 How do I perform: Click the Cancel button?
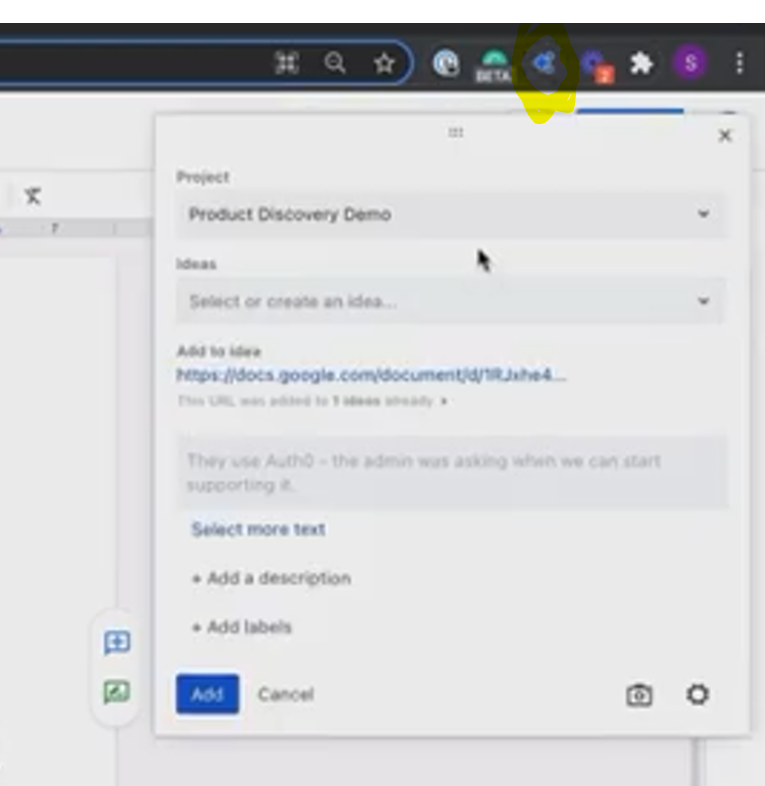coord(286,694)
